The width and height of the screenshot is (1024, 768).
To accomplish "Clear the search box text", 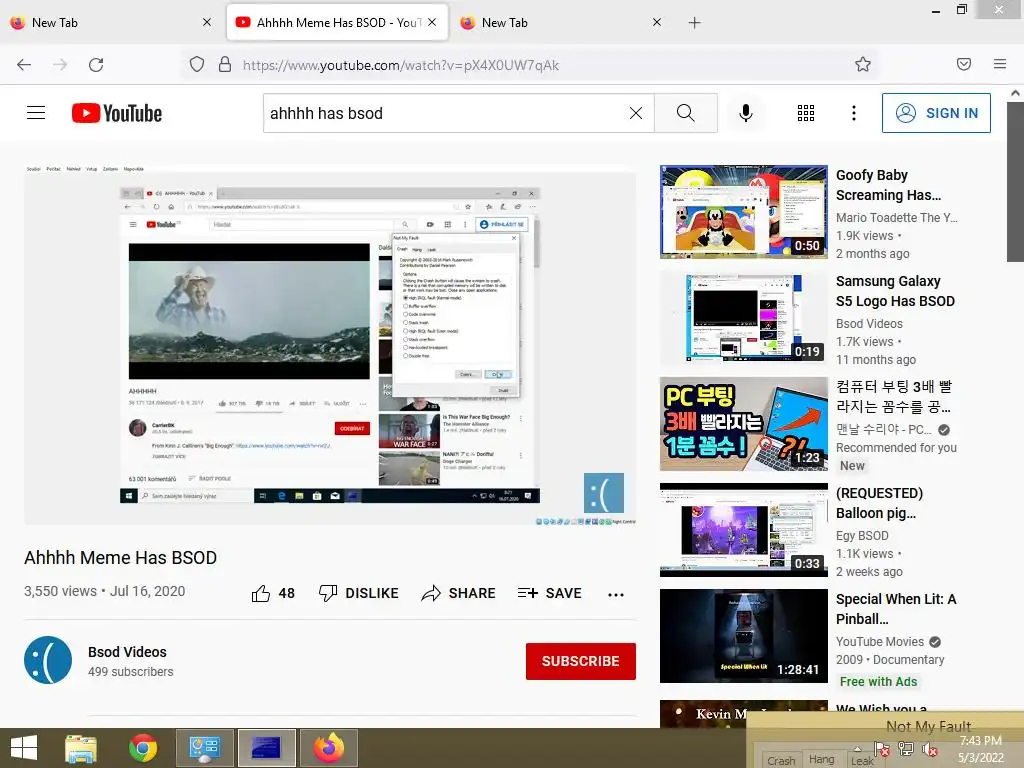I will [635, 113].
